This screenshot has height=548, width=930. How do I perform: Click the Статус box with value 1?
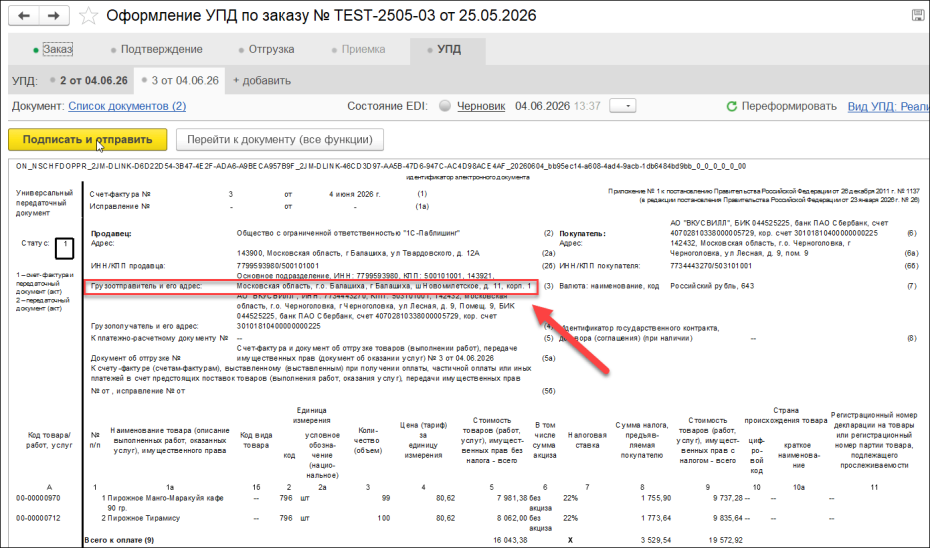65,248
